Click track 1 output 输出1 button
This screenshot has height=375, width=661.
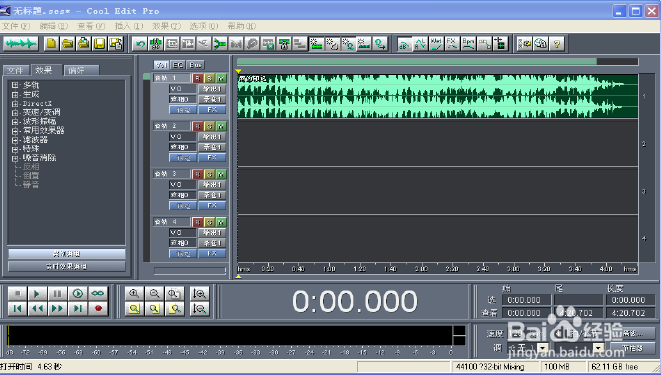212,89
